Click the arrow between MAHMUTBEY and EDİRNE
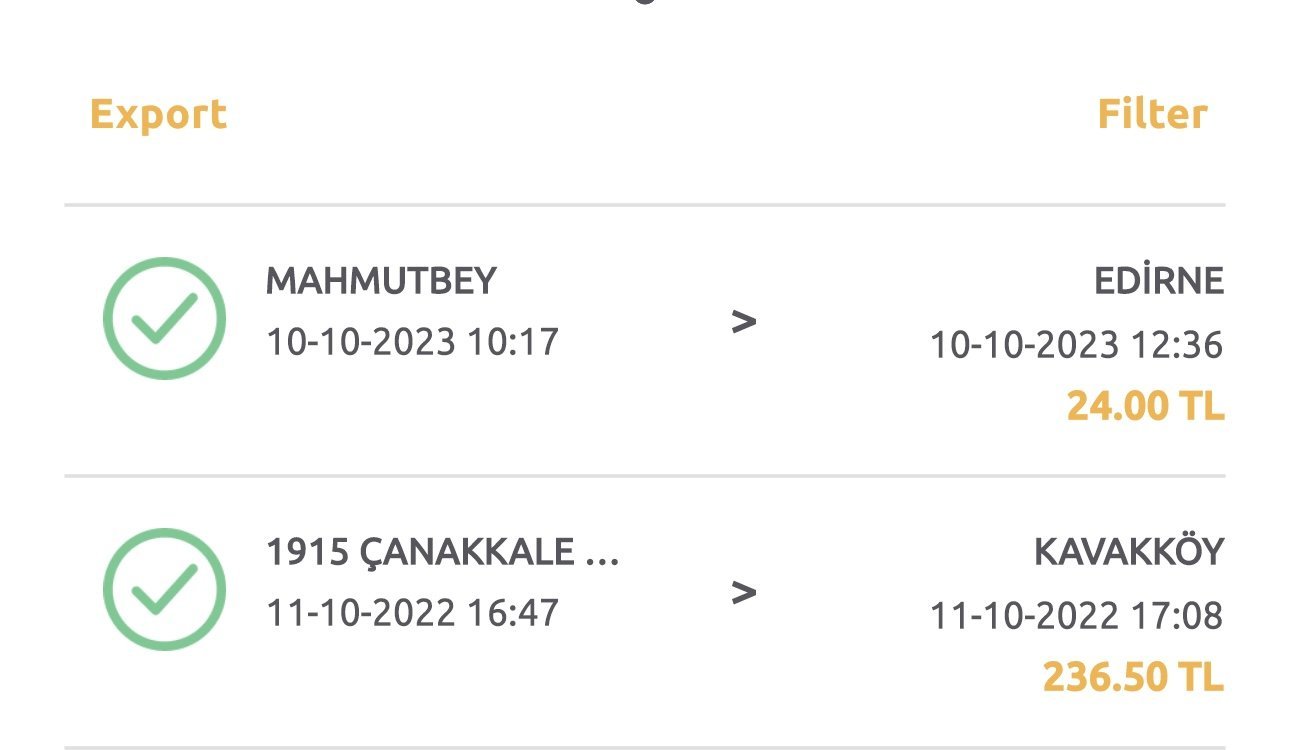1290x750 pixels. click(743, 322)
